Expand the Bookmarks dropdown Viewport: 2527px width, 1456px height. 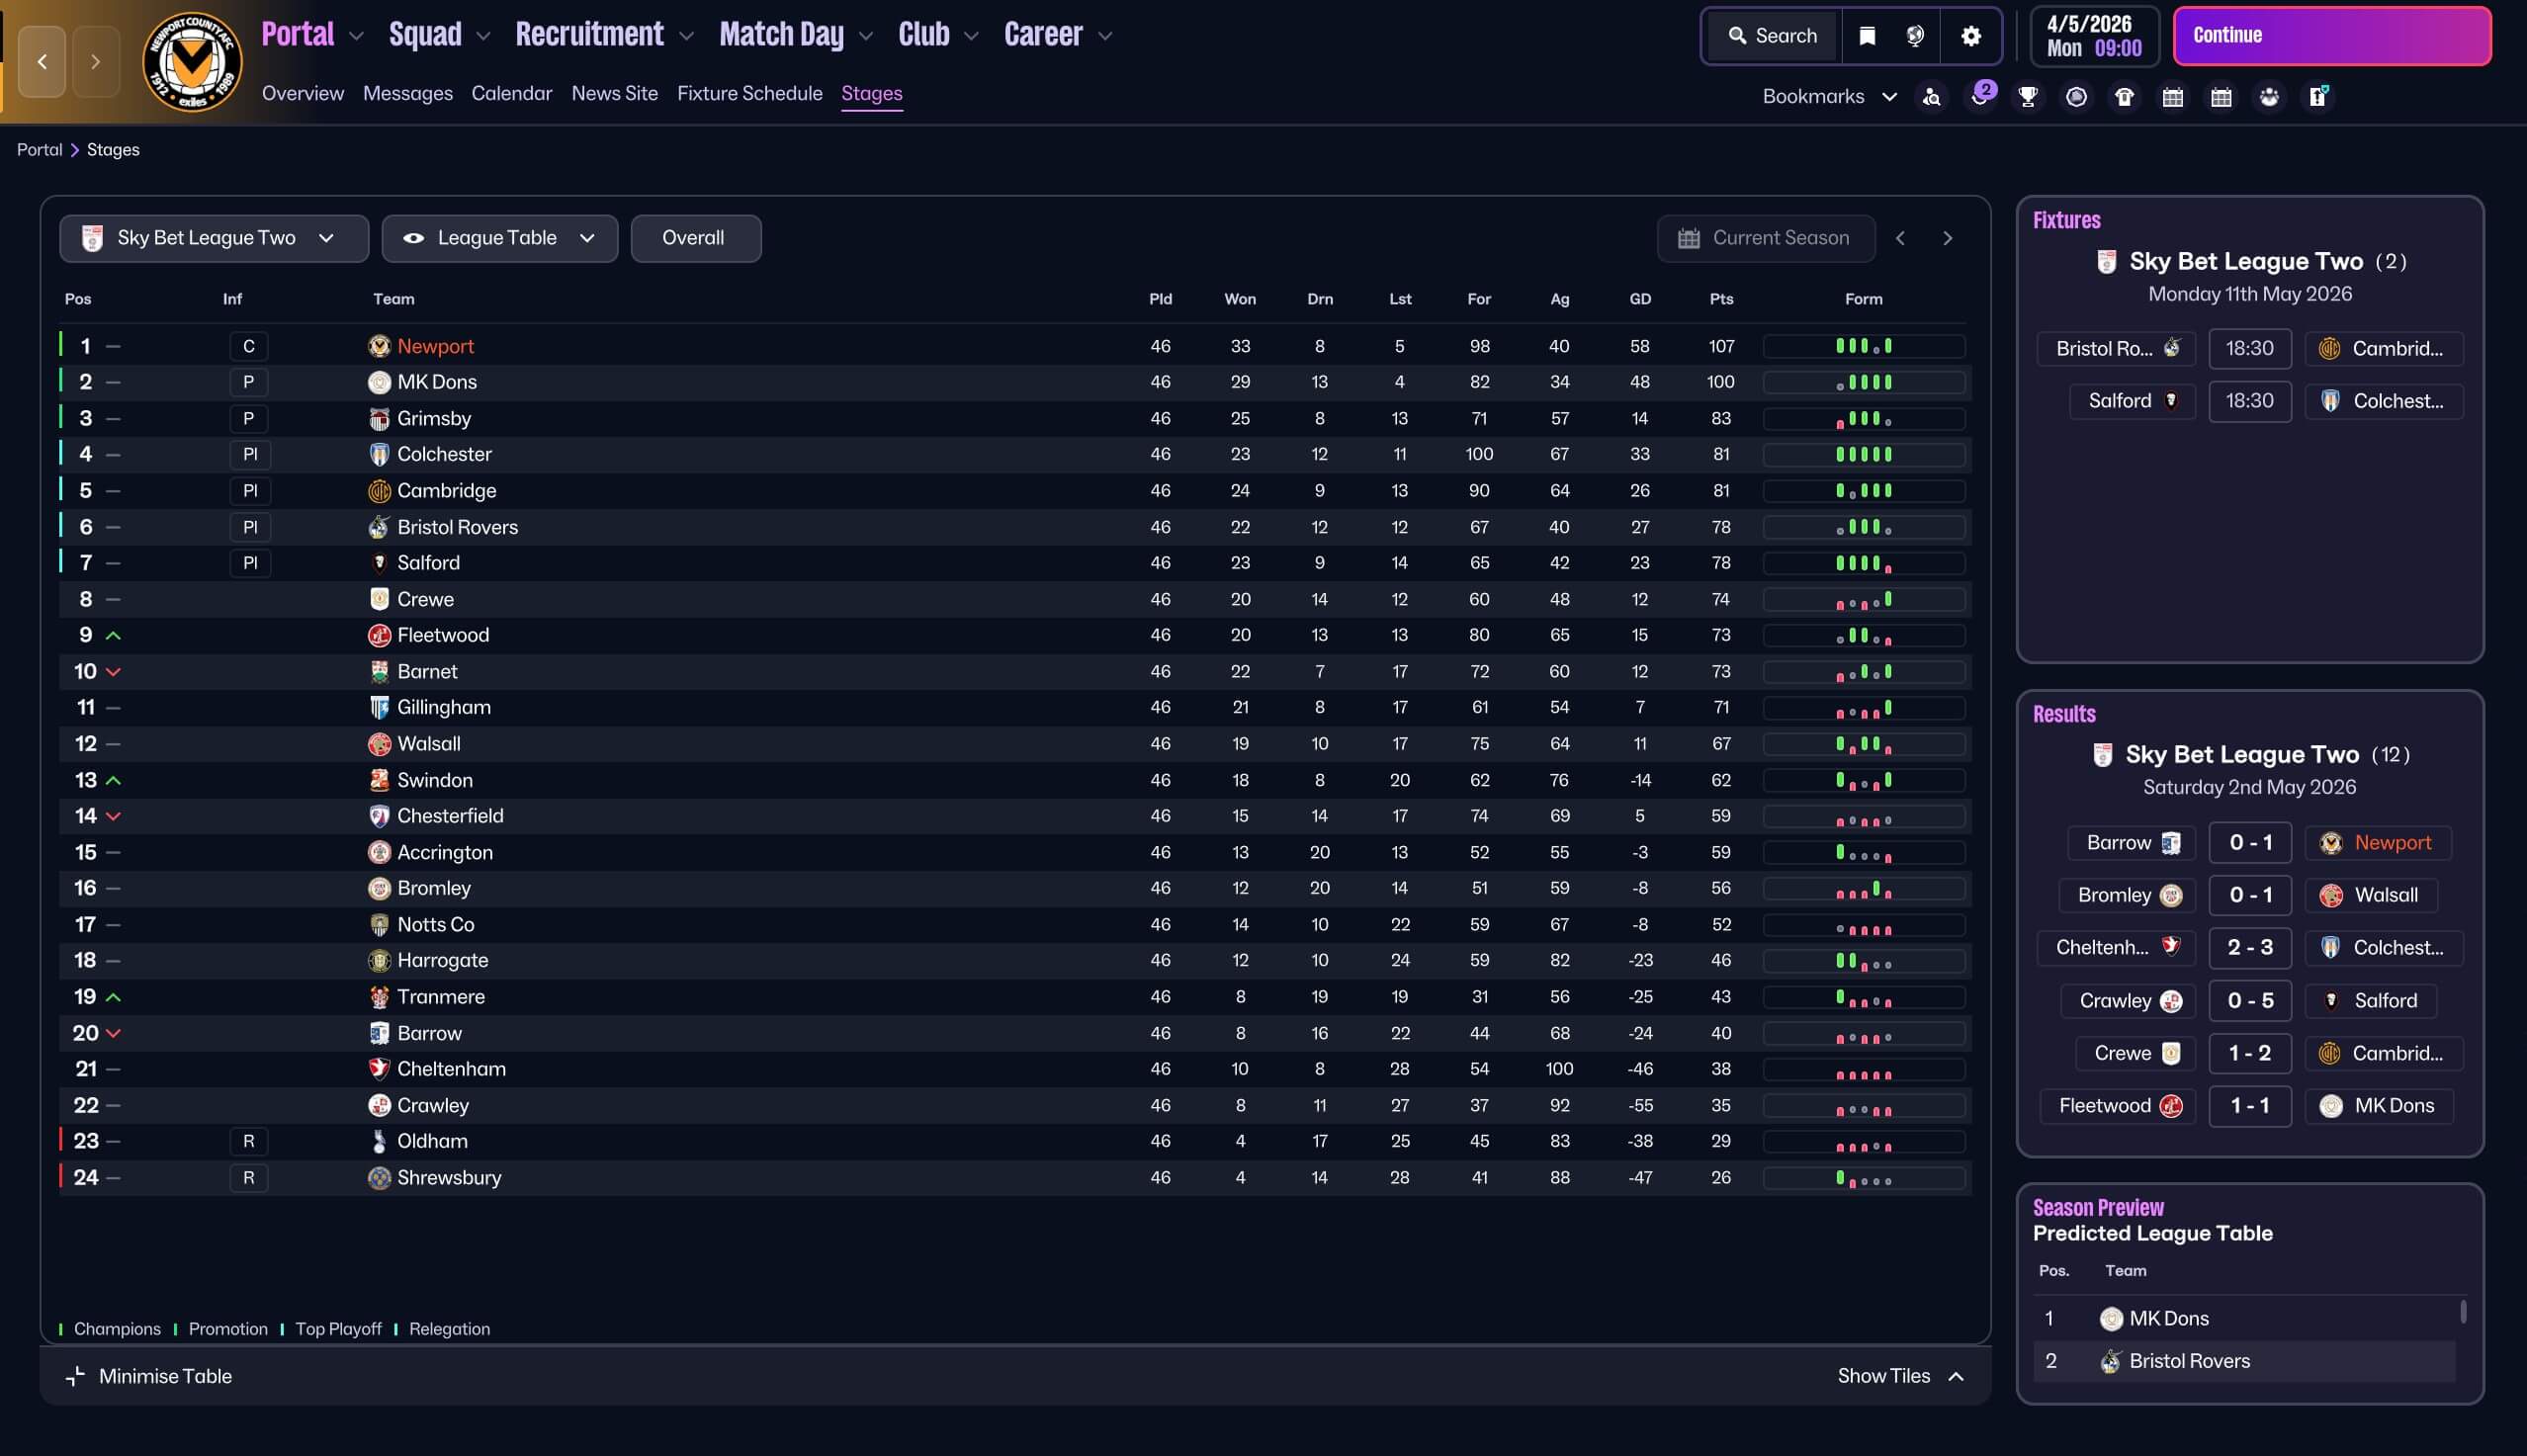click(x=1828, y=97)
